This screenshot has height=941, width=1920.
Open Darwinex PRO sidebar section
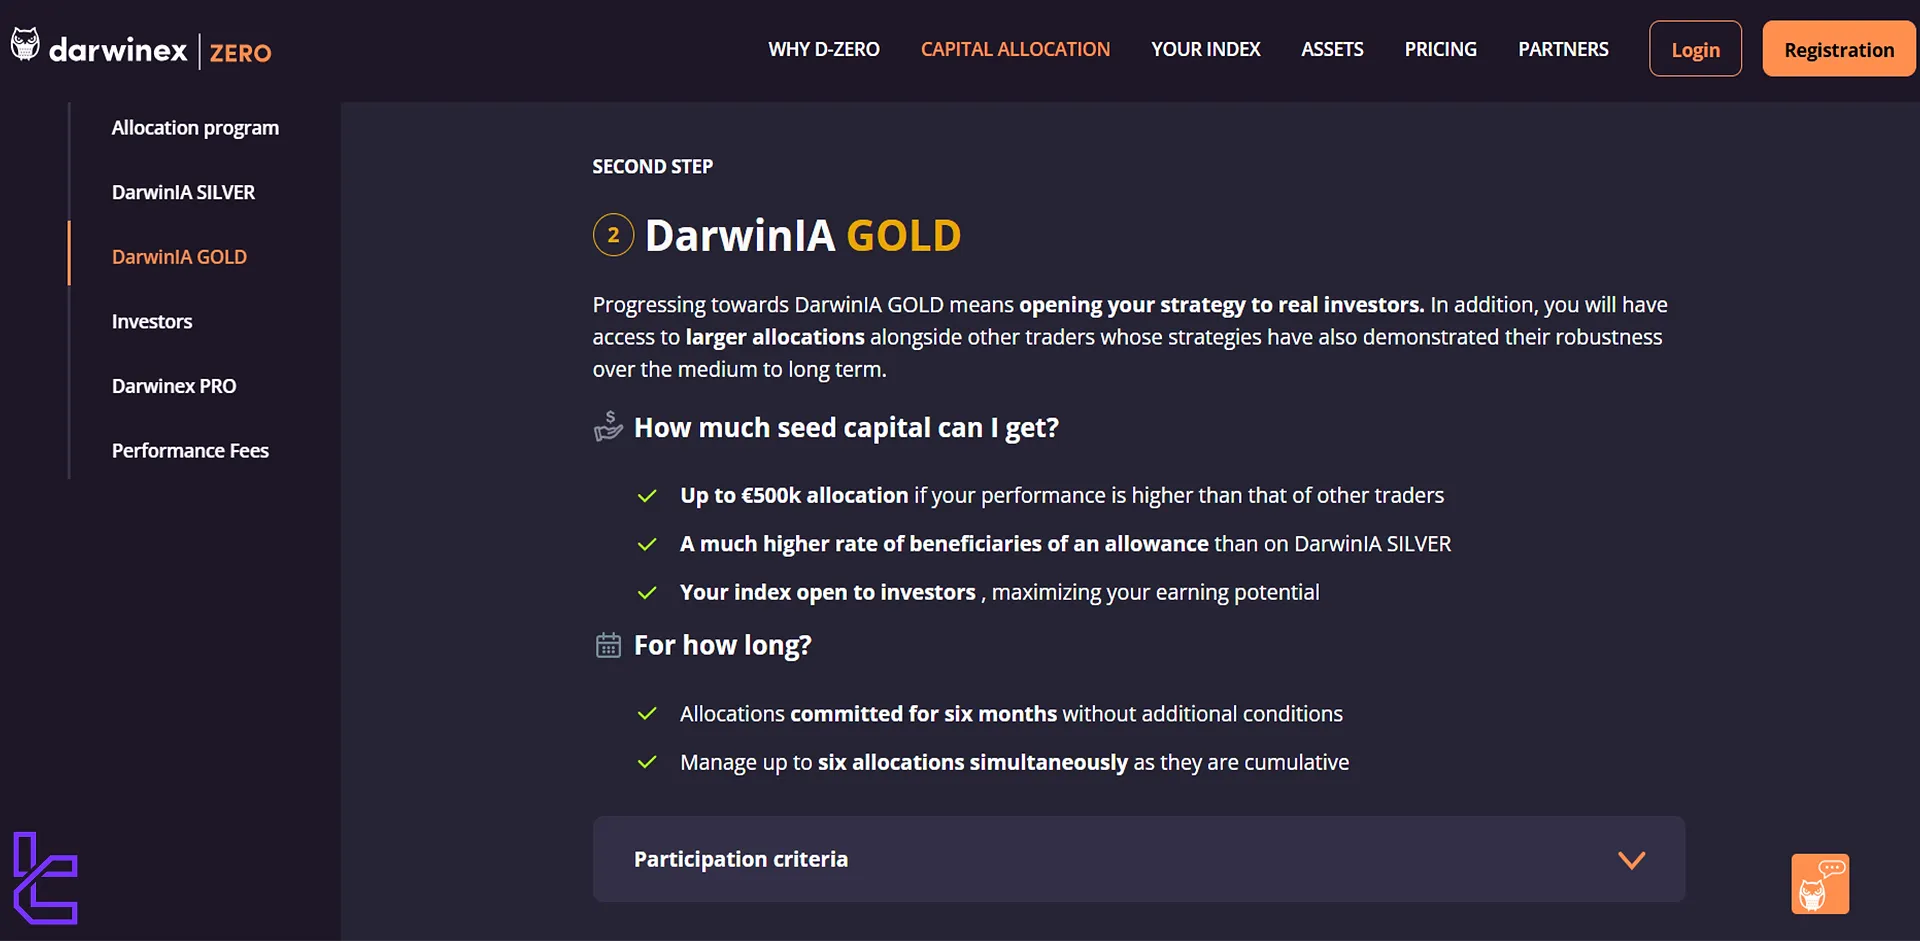tap(174, 386)
